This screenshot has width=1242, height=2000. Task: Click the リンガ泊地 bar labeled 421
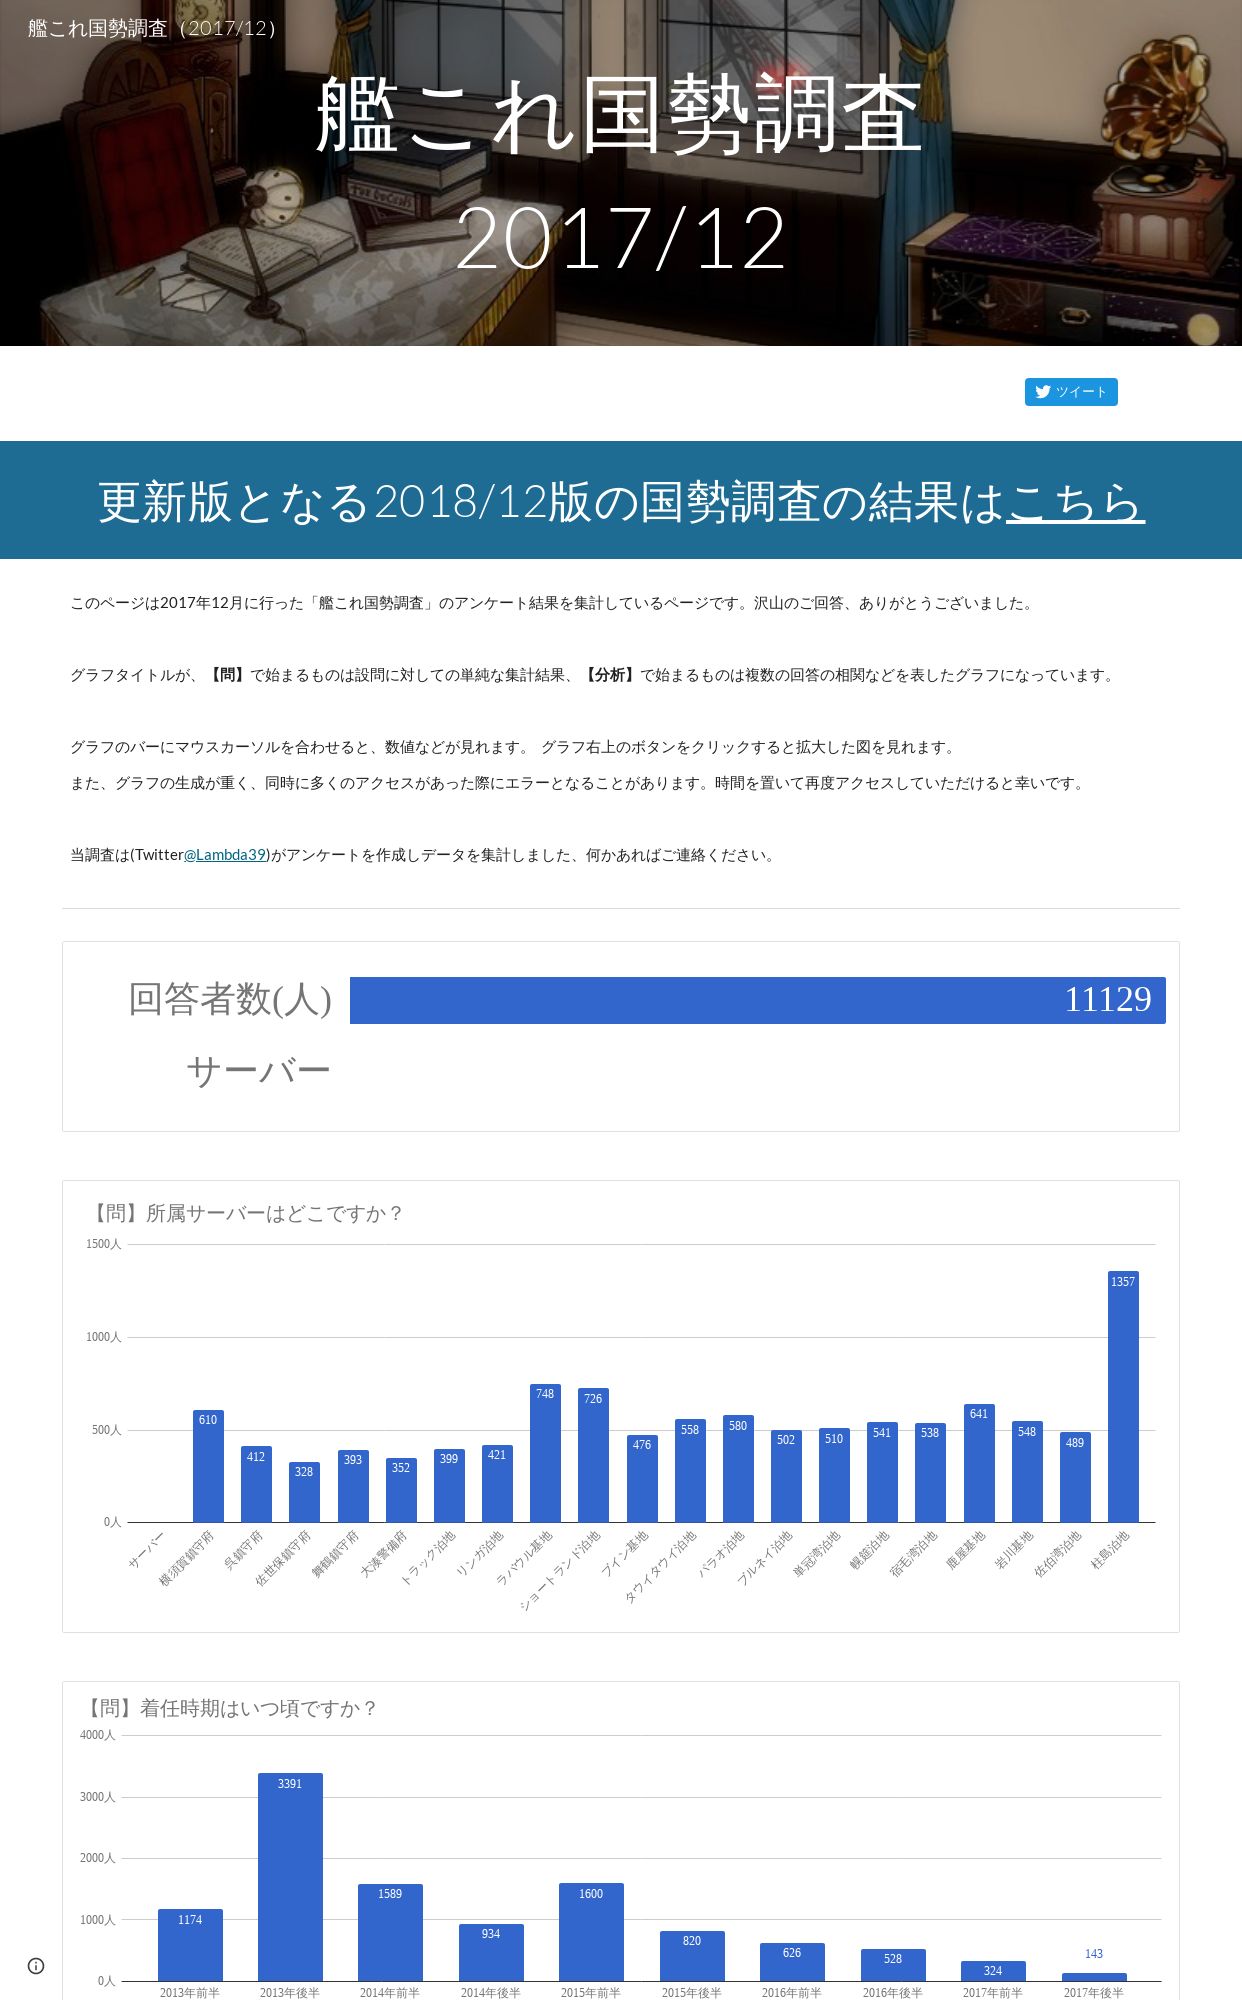pyautogui.click(x=497, y=1484)
